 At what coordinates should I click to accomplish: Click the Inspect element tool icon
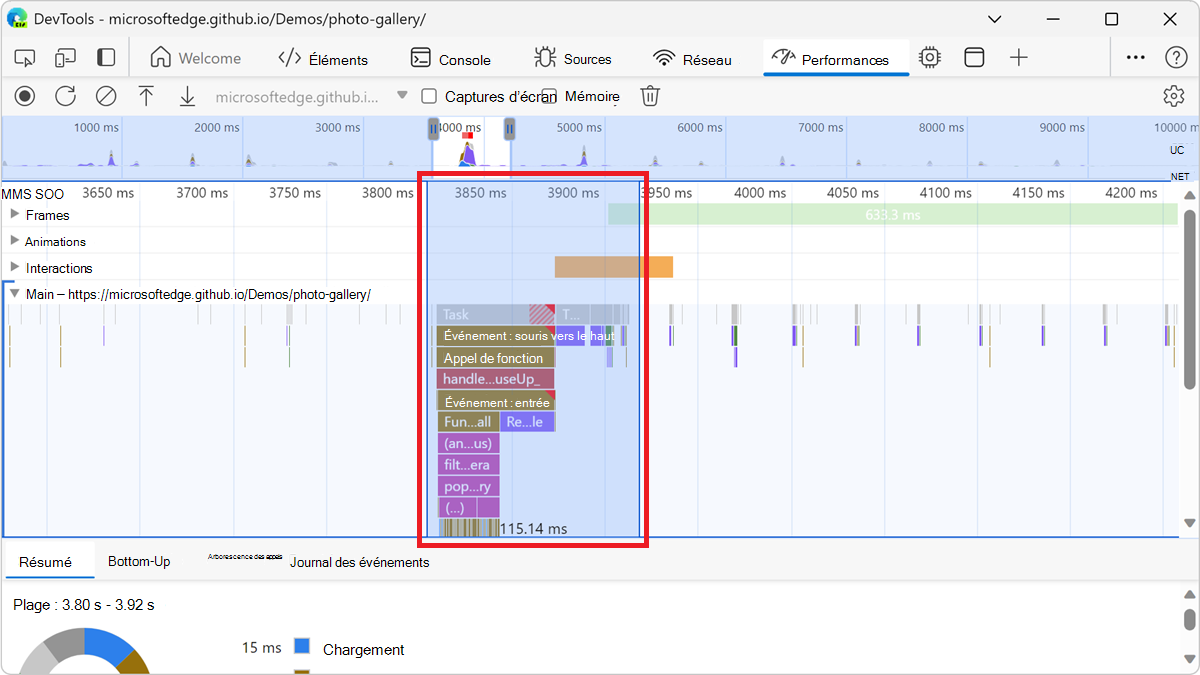pos(26,58)
